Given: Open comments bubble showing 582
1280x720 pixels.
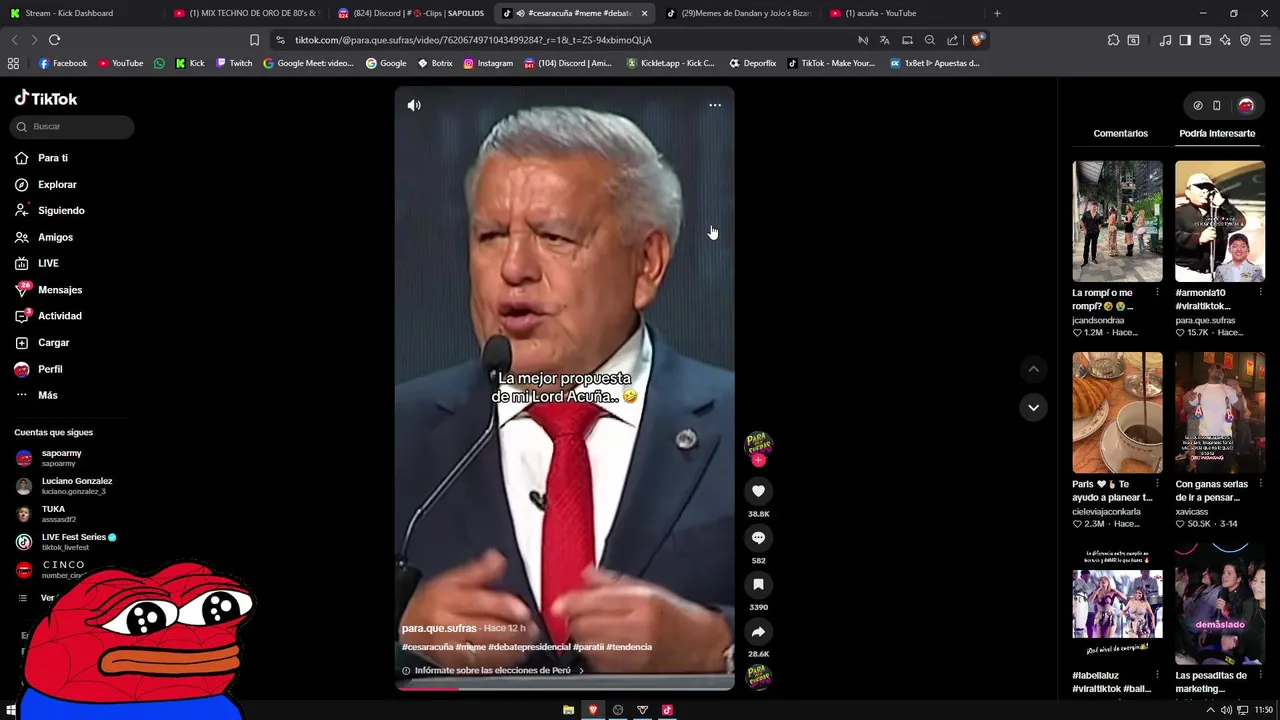Looking at the screenshot, I should pos(758,538).
